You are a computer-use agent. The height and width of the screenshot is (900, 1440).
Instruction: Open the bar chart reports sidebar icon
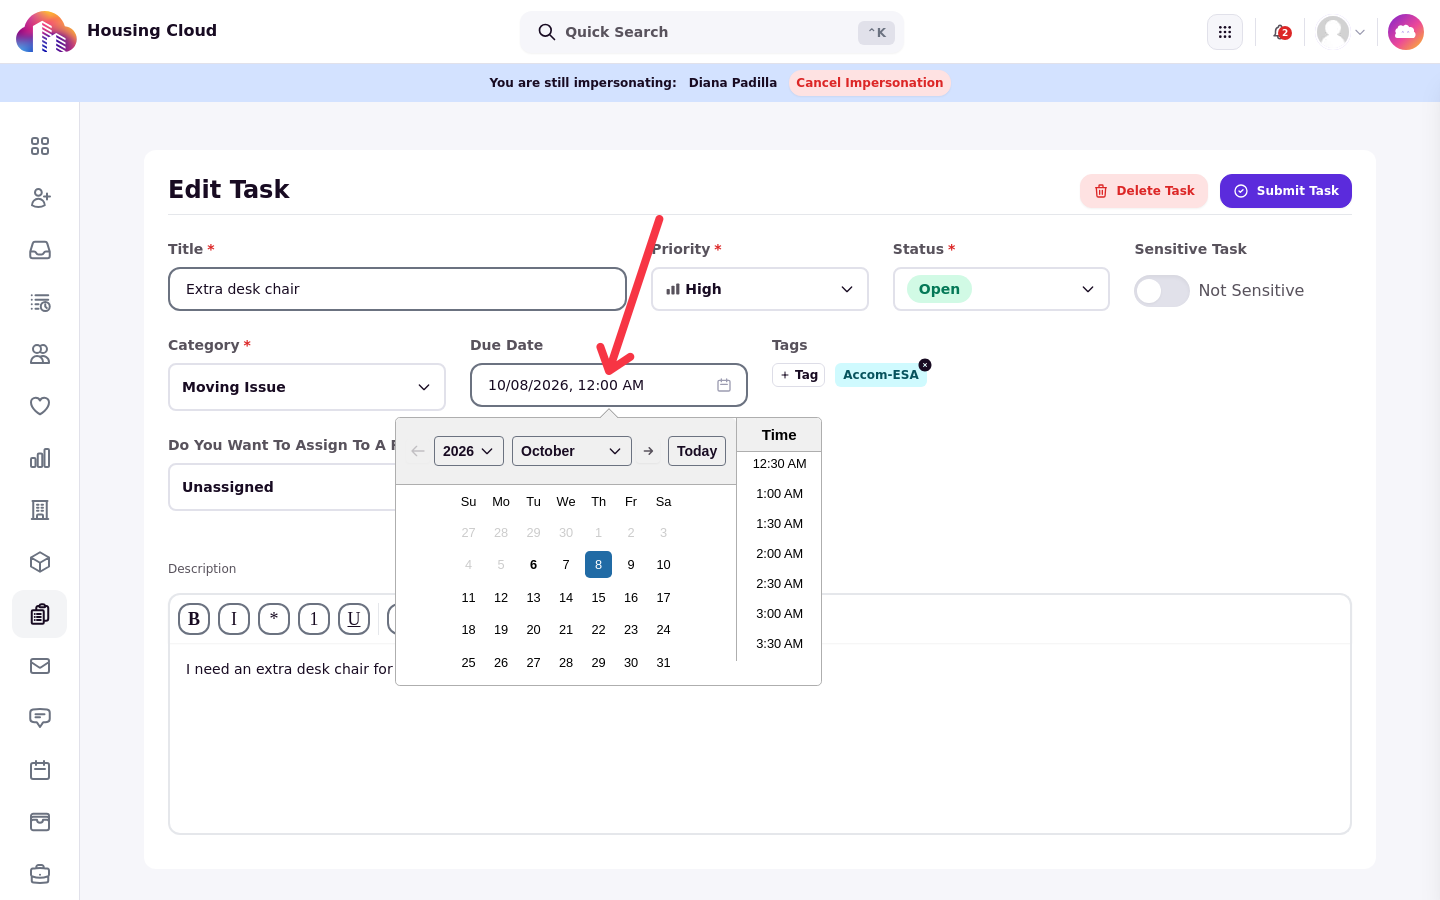pos(40,458)
